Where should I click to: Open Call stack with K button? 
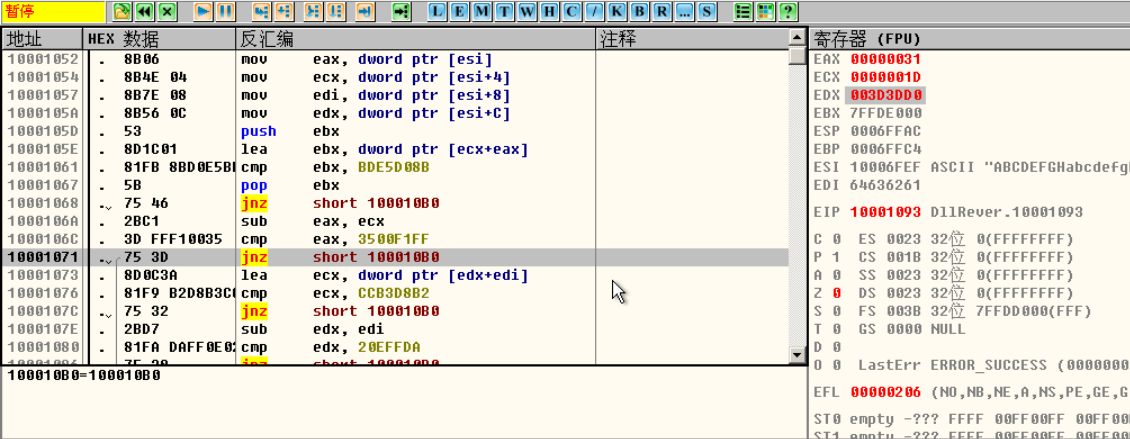pos(617,11)
